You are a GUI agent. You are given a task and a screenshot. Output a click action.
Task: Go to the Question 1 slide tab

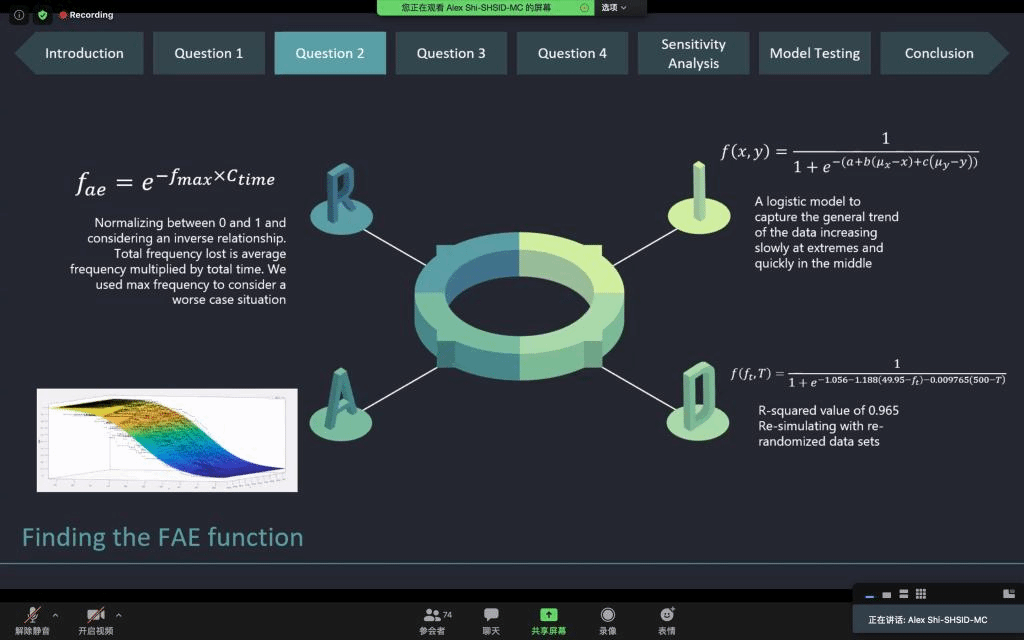click(x=208, y=53)
